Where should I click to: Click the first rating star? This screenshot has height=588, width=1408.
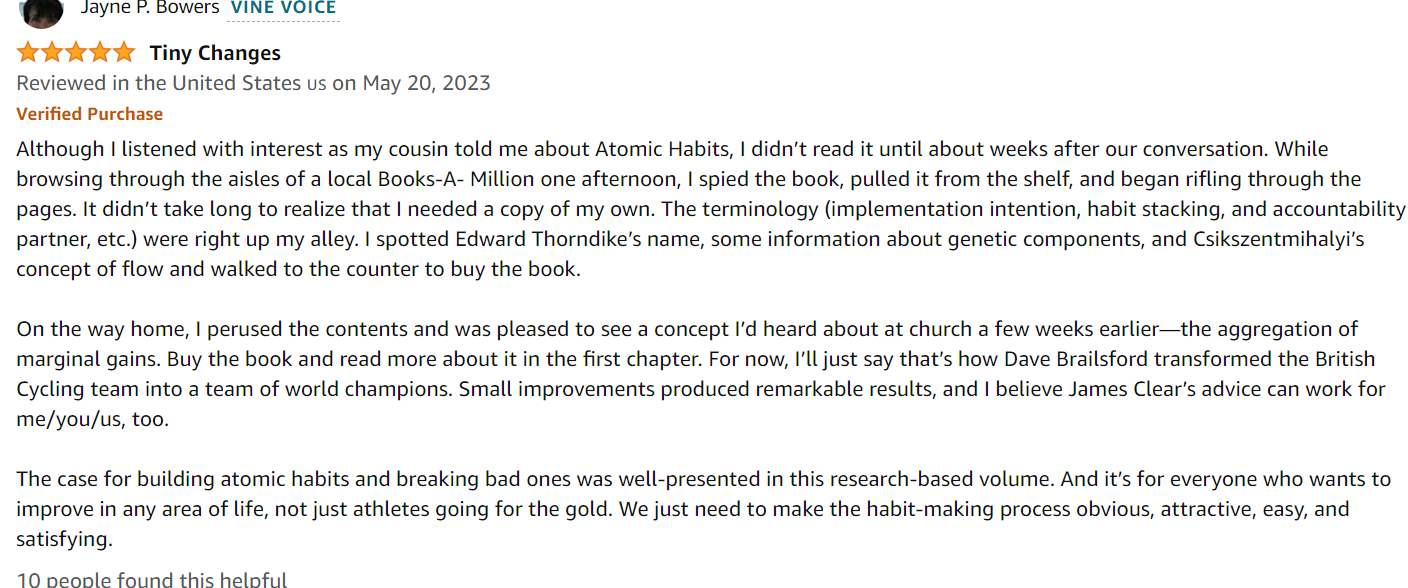(28, 53)
